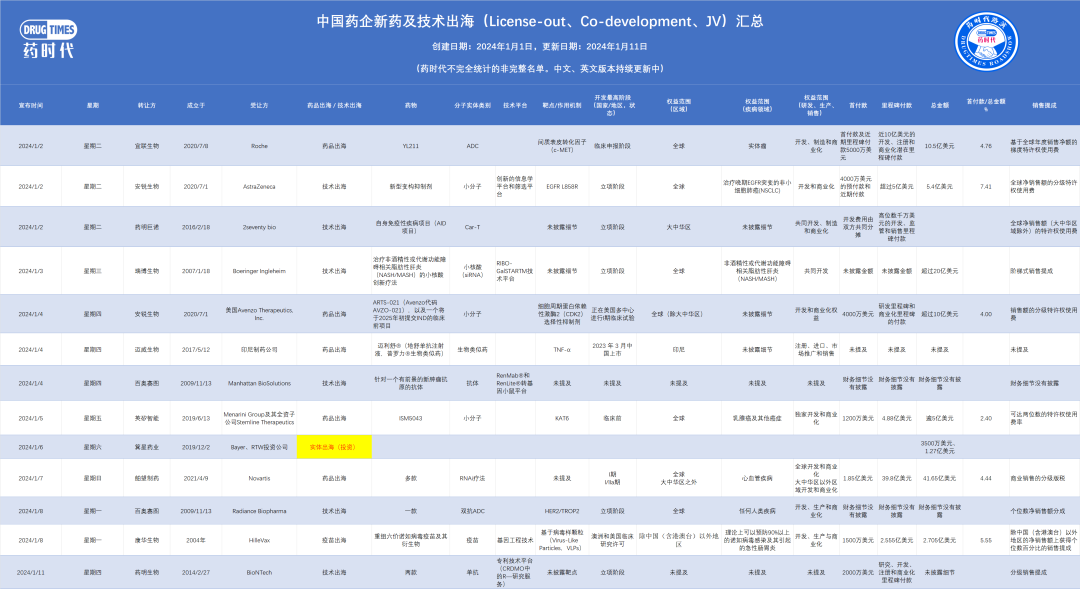This screenshot has height=589, width=1080.
Task: Select the yellow highlighted 实体出海（投资） cell
Action: point(334,447)
